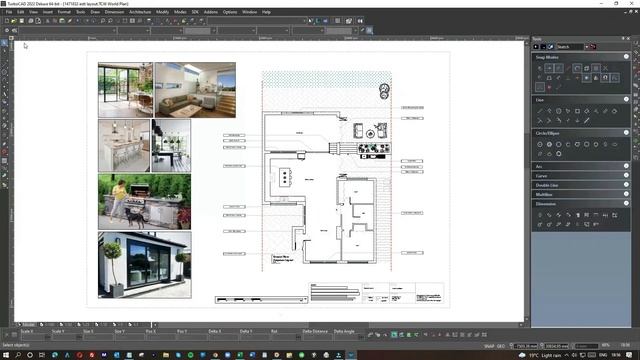Open the Dimension menu
This screenshot has height=360, width=640.
(x=114, y=12)
